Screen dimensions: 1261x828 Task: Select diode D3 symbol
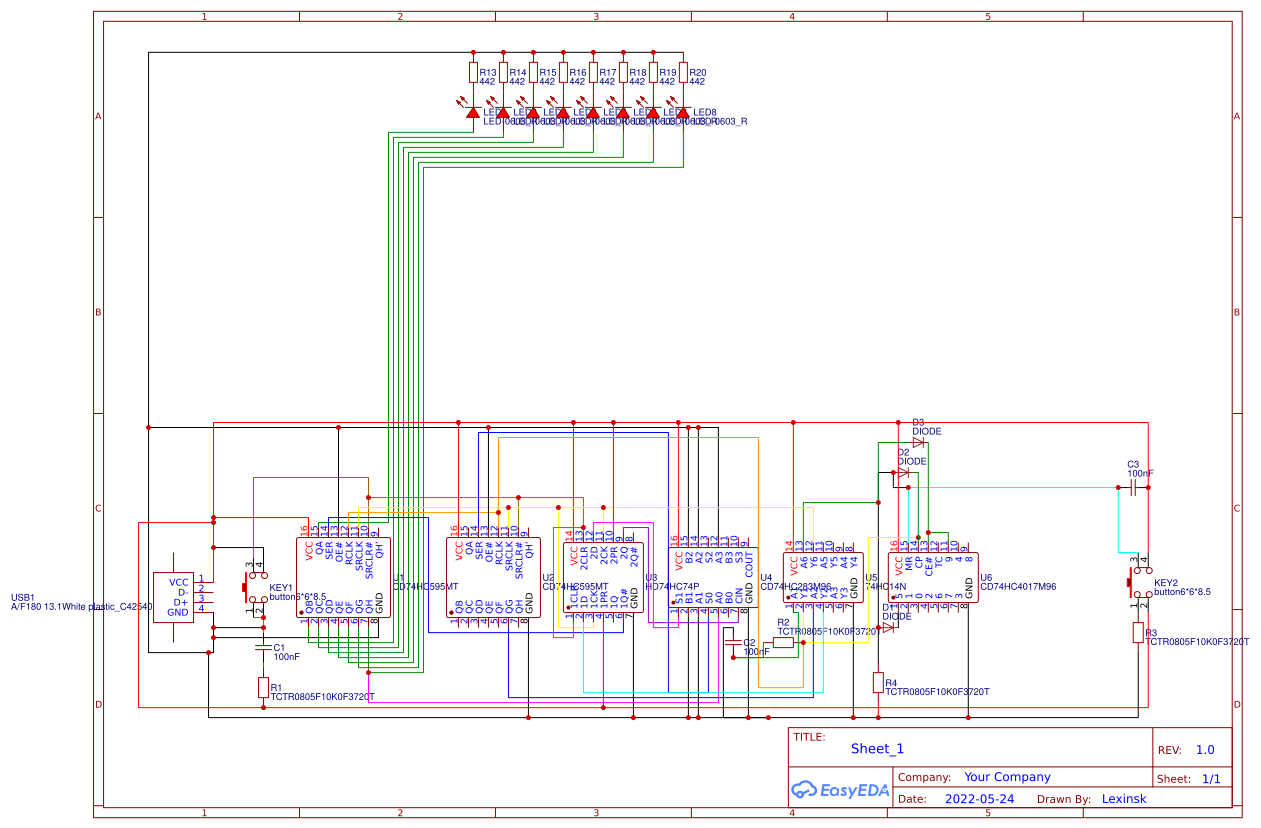pyautogui.click(x=917, y=442)
